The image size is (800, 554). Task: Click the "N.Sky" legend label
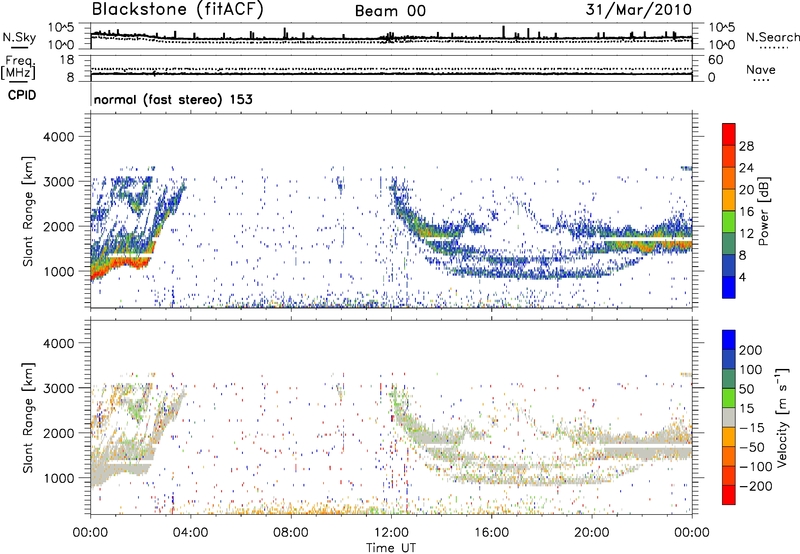click(19, 37)
